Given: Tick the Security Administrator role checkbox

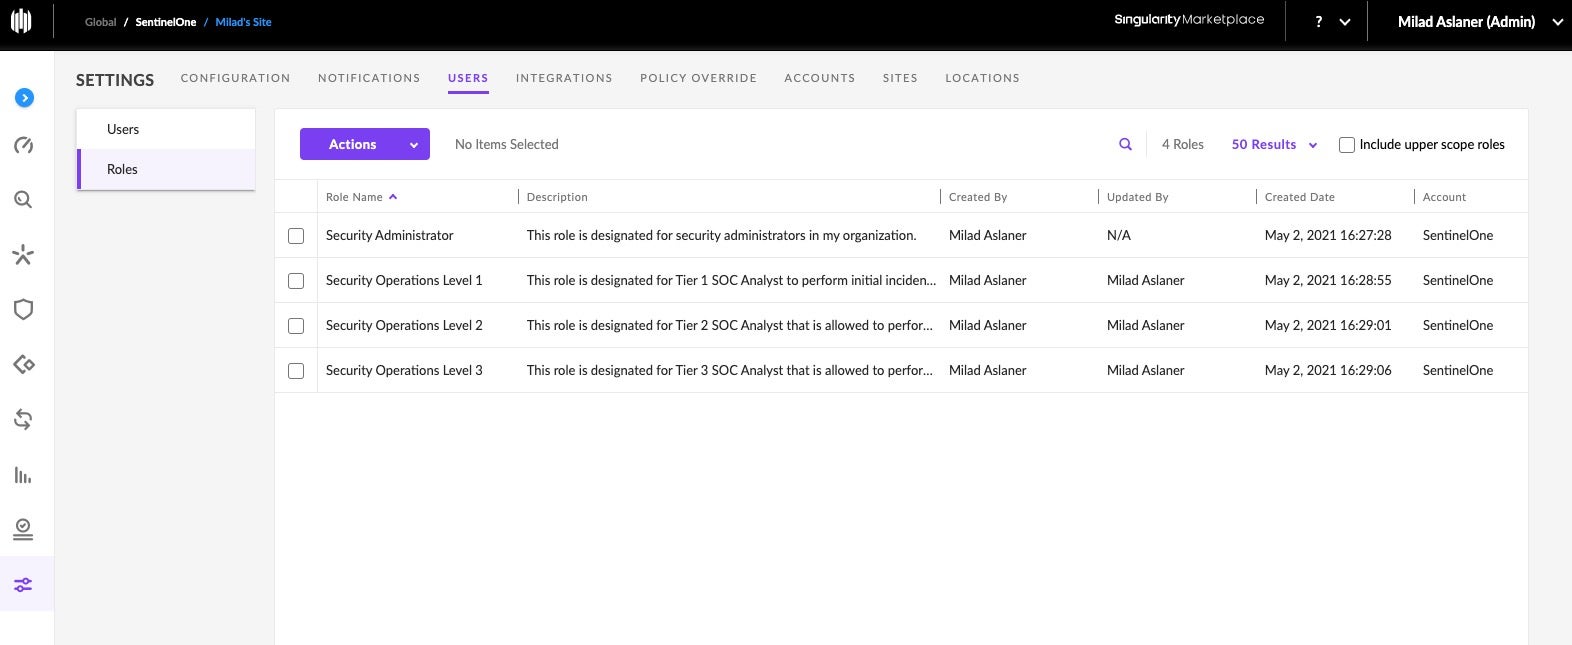Looking at the screenshot, I should click(296, 236).
